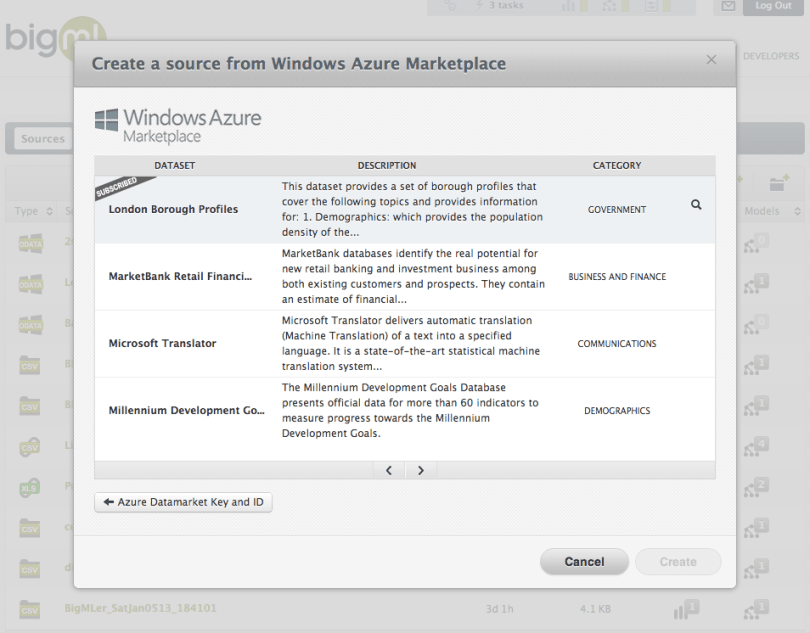This screenshot has height=633, width=810.
Task: Click the Azure Datamarket Key and ID button
Action: (x=183, y=503)
